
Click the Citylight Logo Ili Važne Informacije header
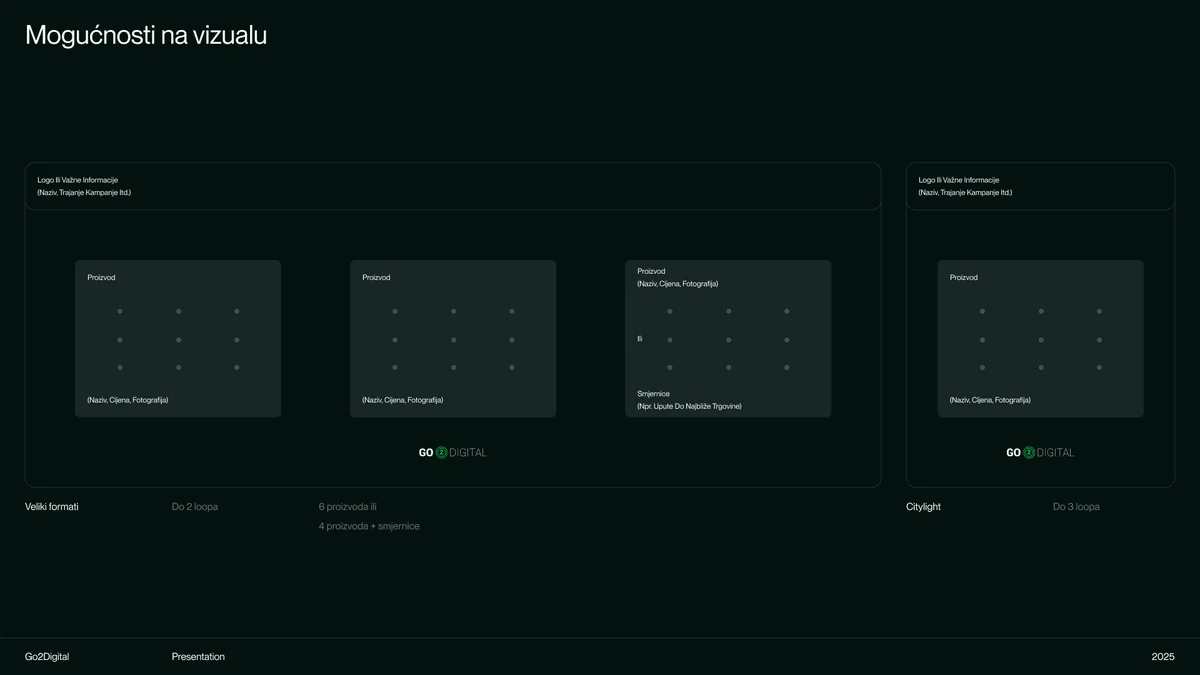(1040, 186)
